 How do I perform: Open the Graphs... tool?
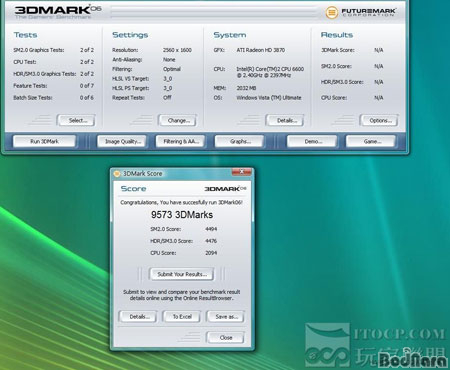pyautogui.click(x=240, y=141)
